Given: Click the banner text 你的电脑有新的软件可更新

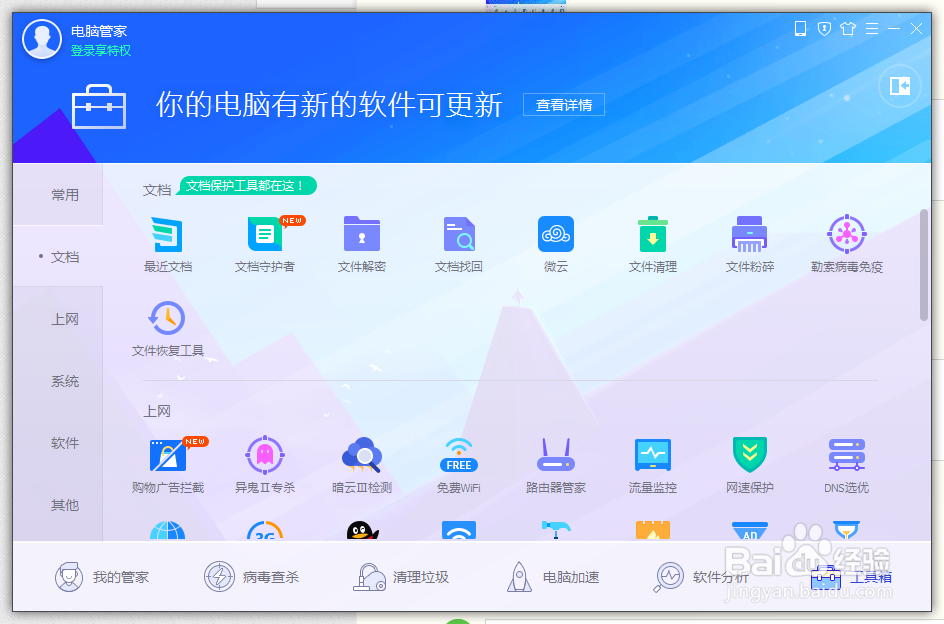Looking at the screenshot, I should click(x=329, y=105).
